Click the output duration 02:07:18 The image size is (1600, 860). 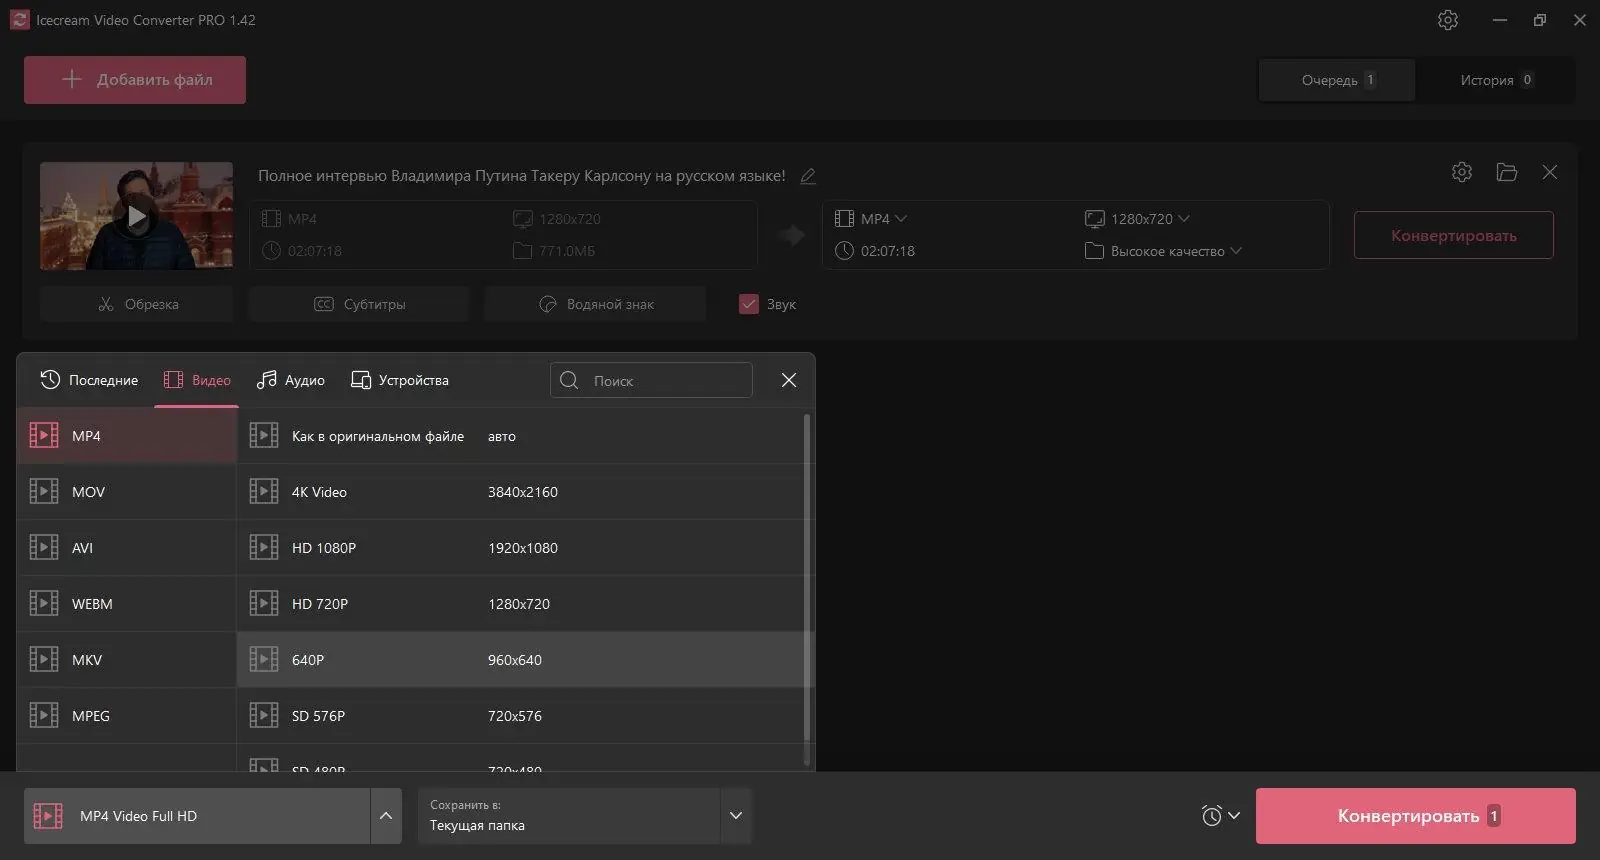pyautogui.click(x=888, y=251)
